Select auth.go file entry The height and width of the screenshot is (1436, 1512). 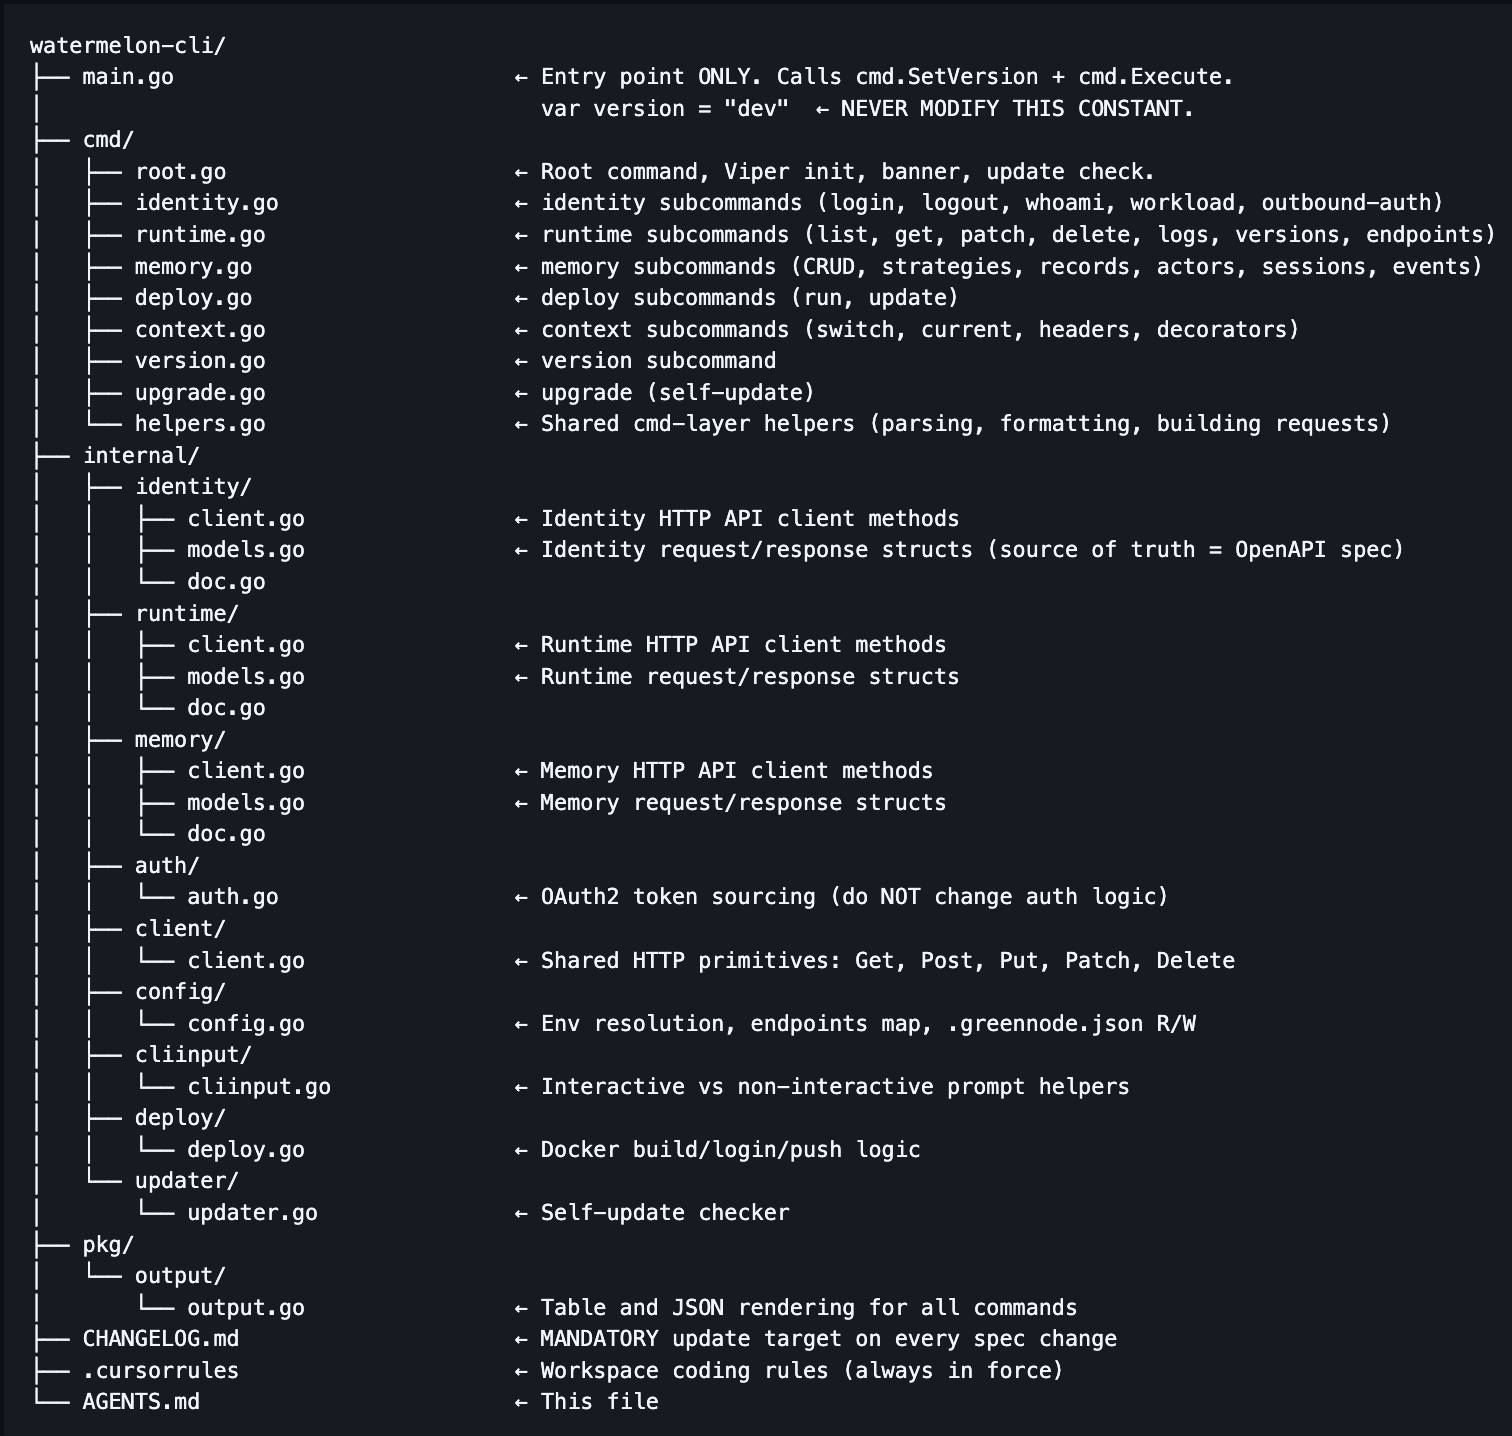coord(233,897)
